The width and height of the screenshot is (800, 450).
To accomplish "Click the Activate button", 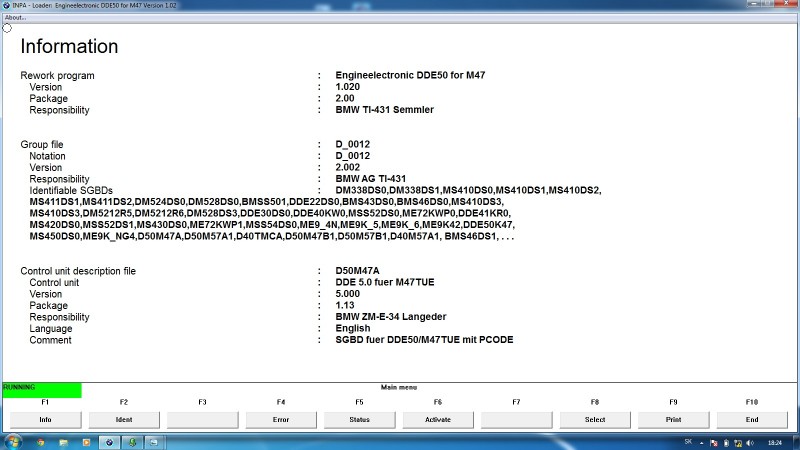I will 438,419.
